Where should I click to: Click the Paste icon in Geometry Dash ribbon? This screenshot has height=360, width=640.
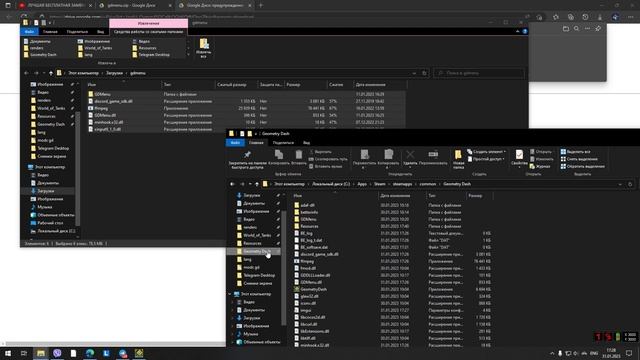click(299, 154)
